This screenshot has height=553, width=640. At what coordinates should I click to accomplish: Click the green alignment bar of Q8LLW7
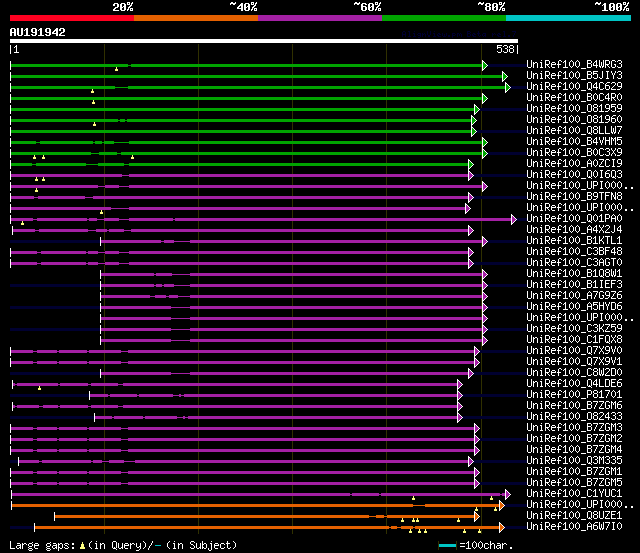coord(242,131)
